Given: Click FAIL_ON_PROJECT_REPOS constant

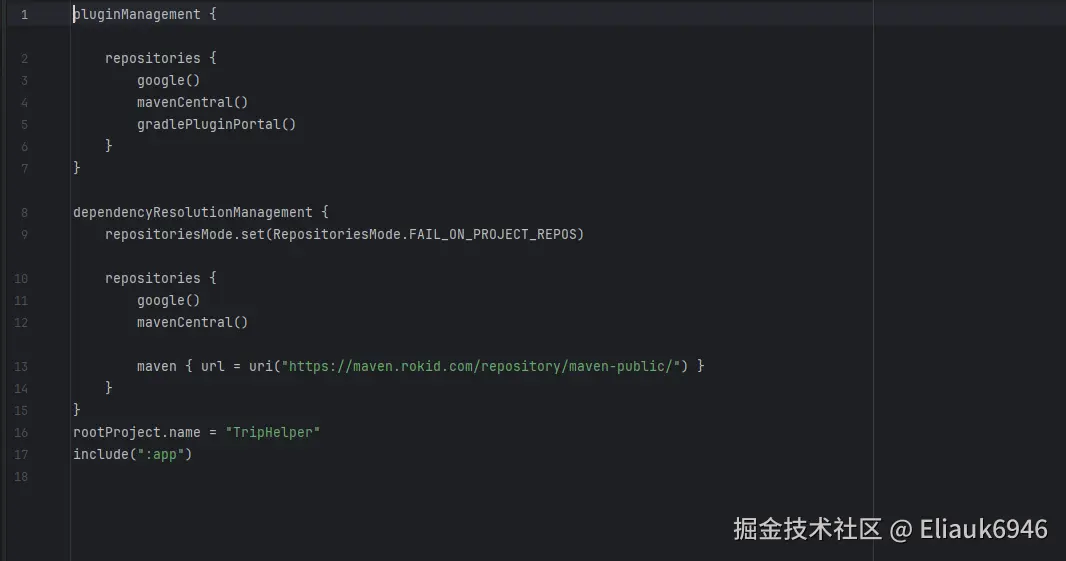Looking at the screenshot, I should point(495,234).
